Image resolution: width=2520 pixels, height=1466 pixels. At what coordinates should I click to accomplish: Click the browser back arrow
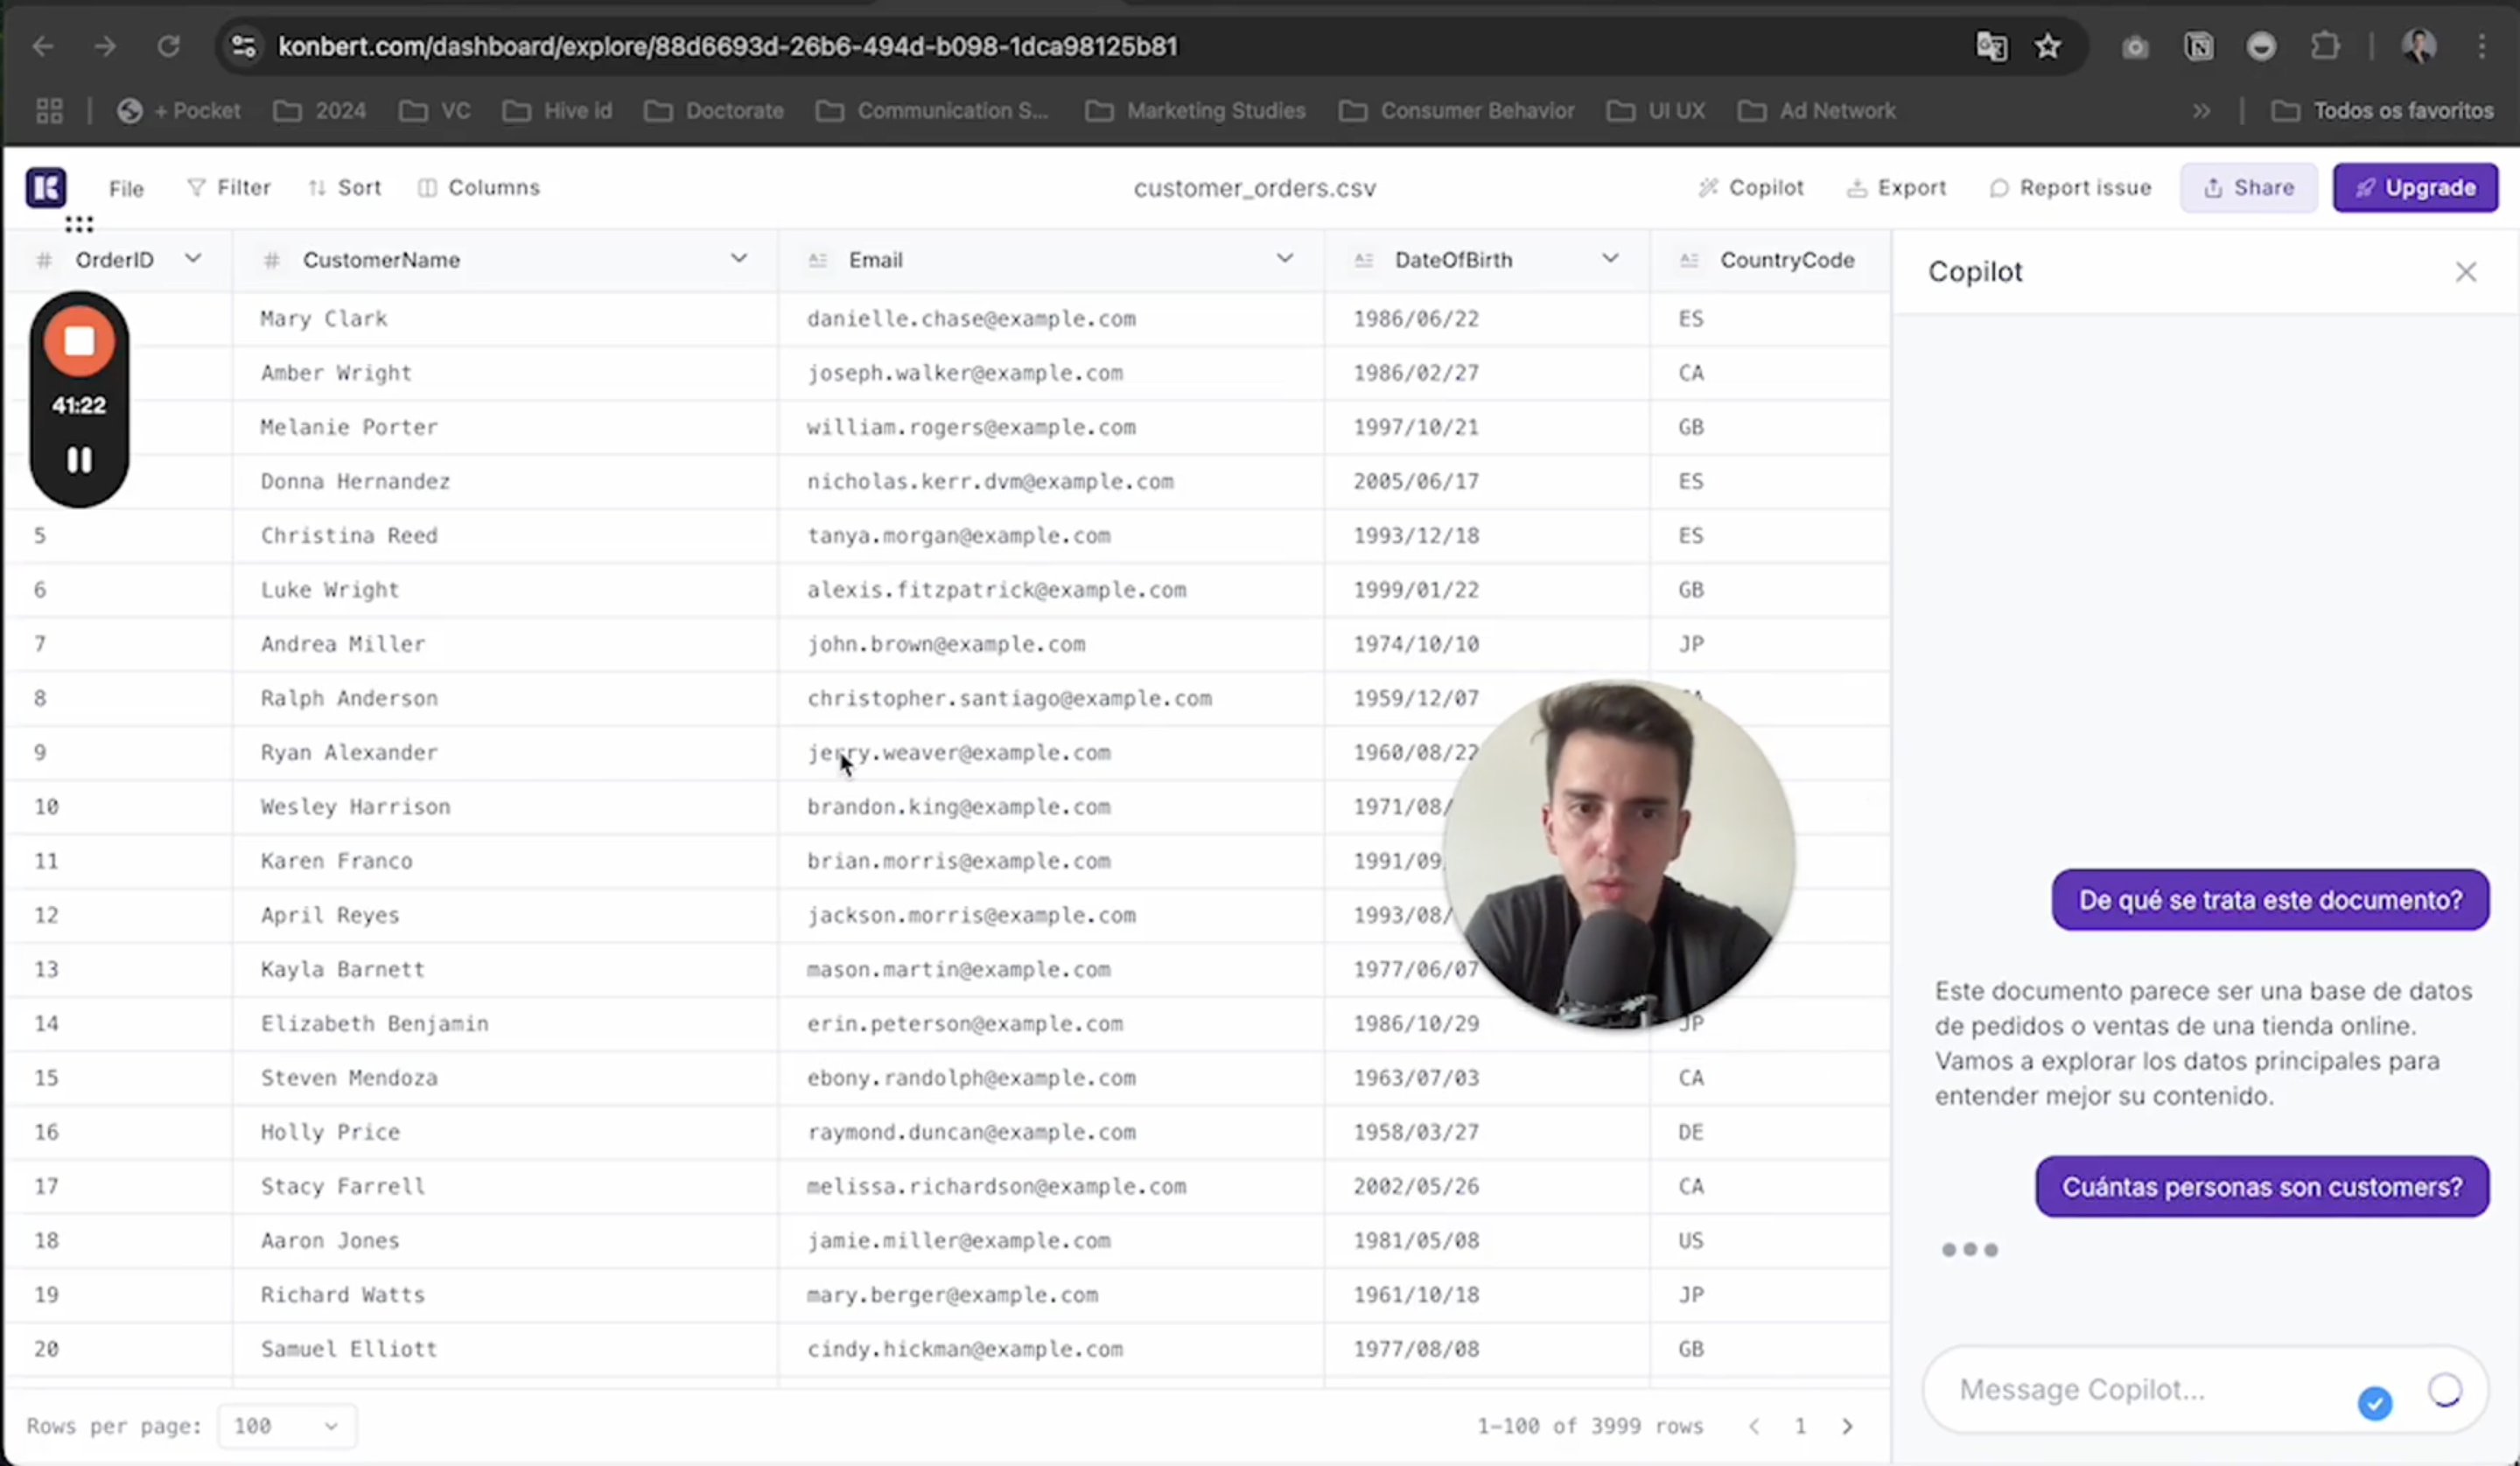[42, 46]
